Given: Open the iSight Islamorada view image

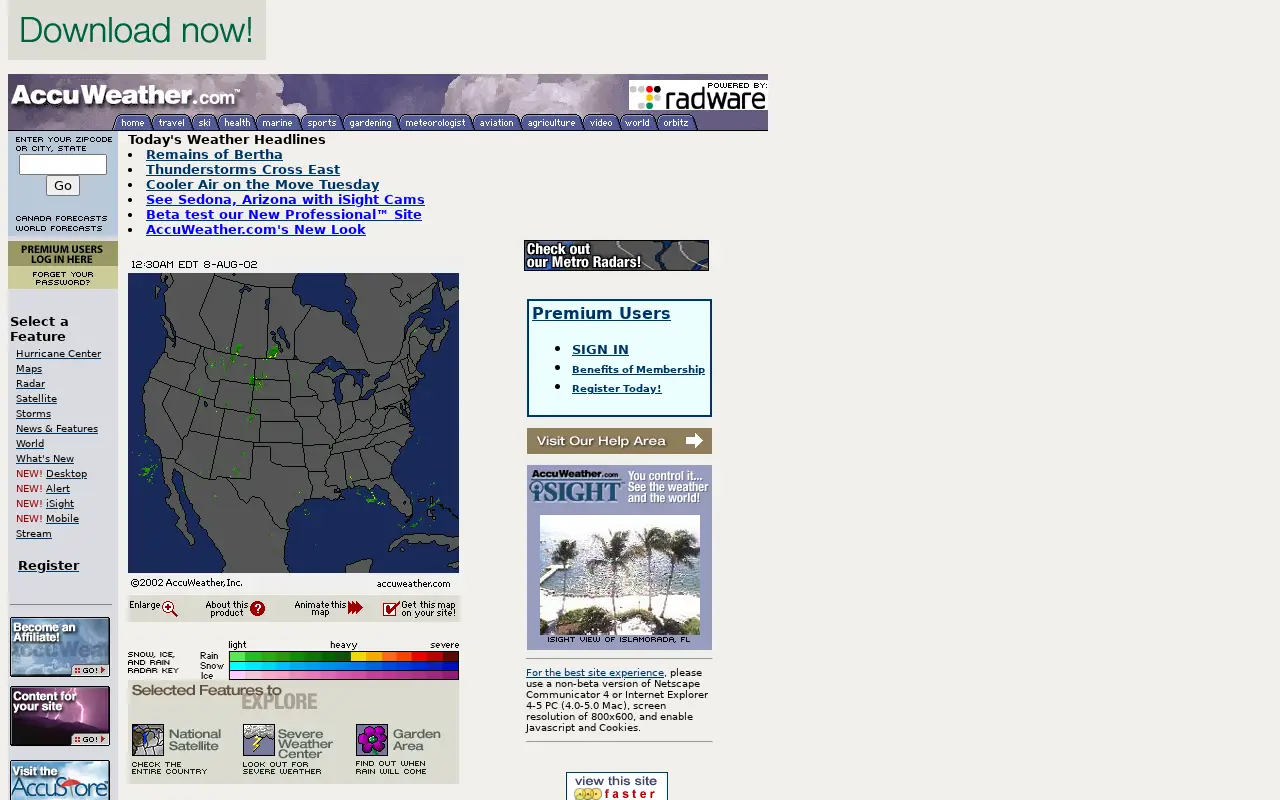Looking at the screenshot, I should [x=620, y=574].
